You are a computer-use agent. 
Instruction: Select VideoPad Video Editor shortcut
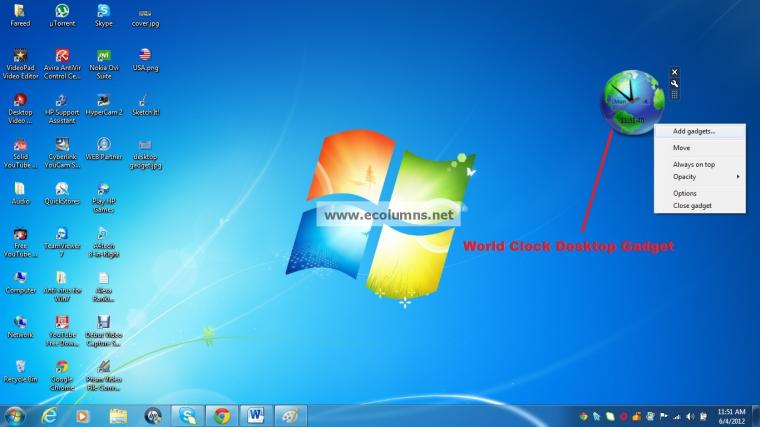tap(20, 64)
